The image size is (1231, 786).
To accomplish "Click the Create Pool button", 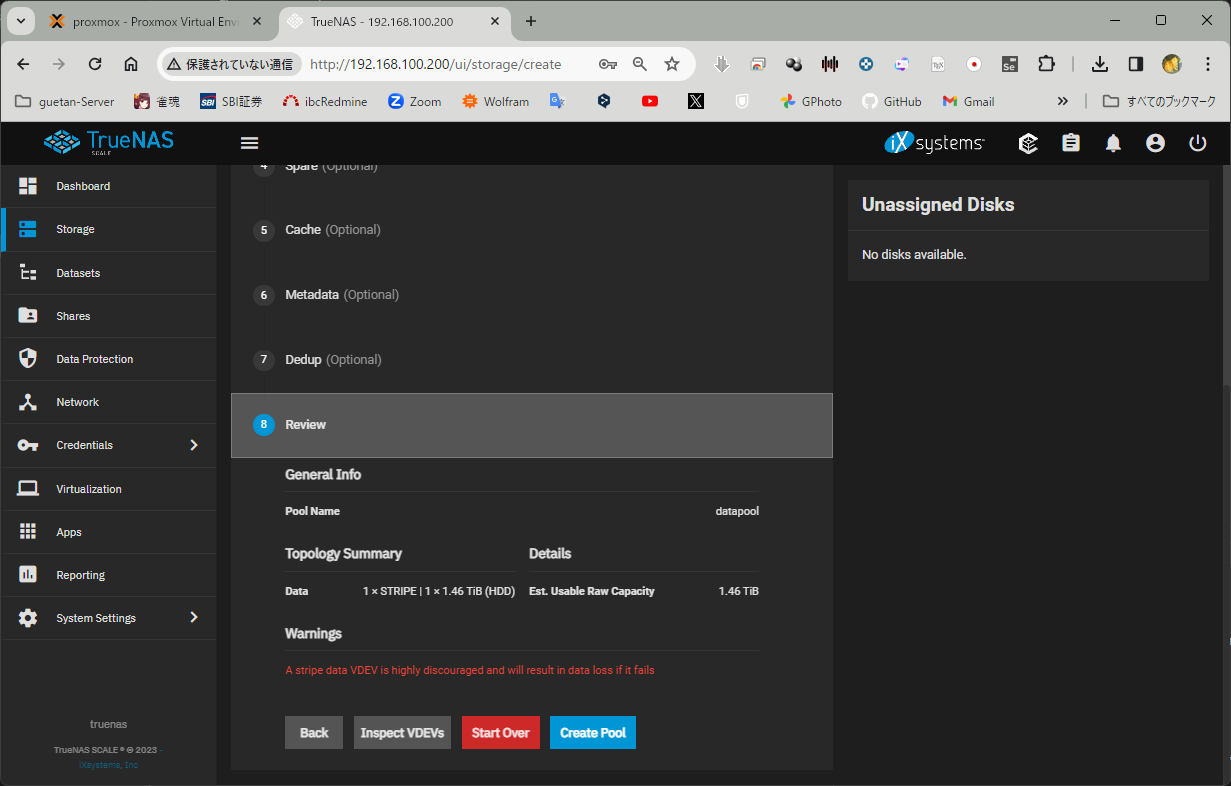I will point(592,733).
